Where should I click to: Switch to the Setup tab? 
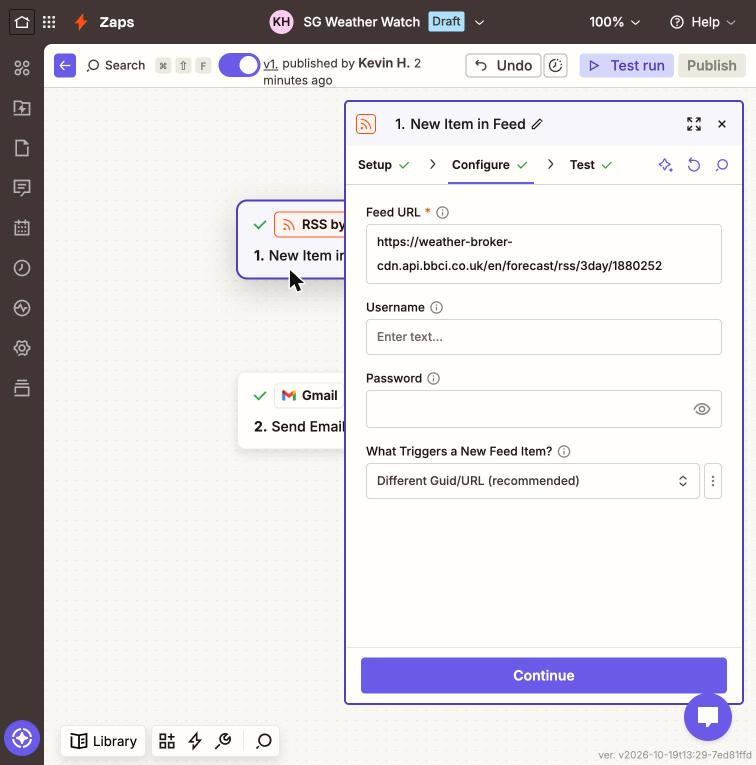(383, 165)
